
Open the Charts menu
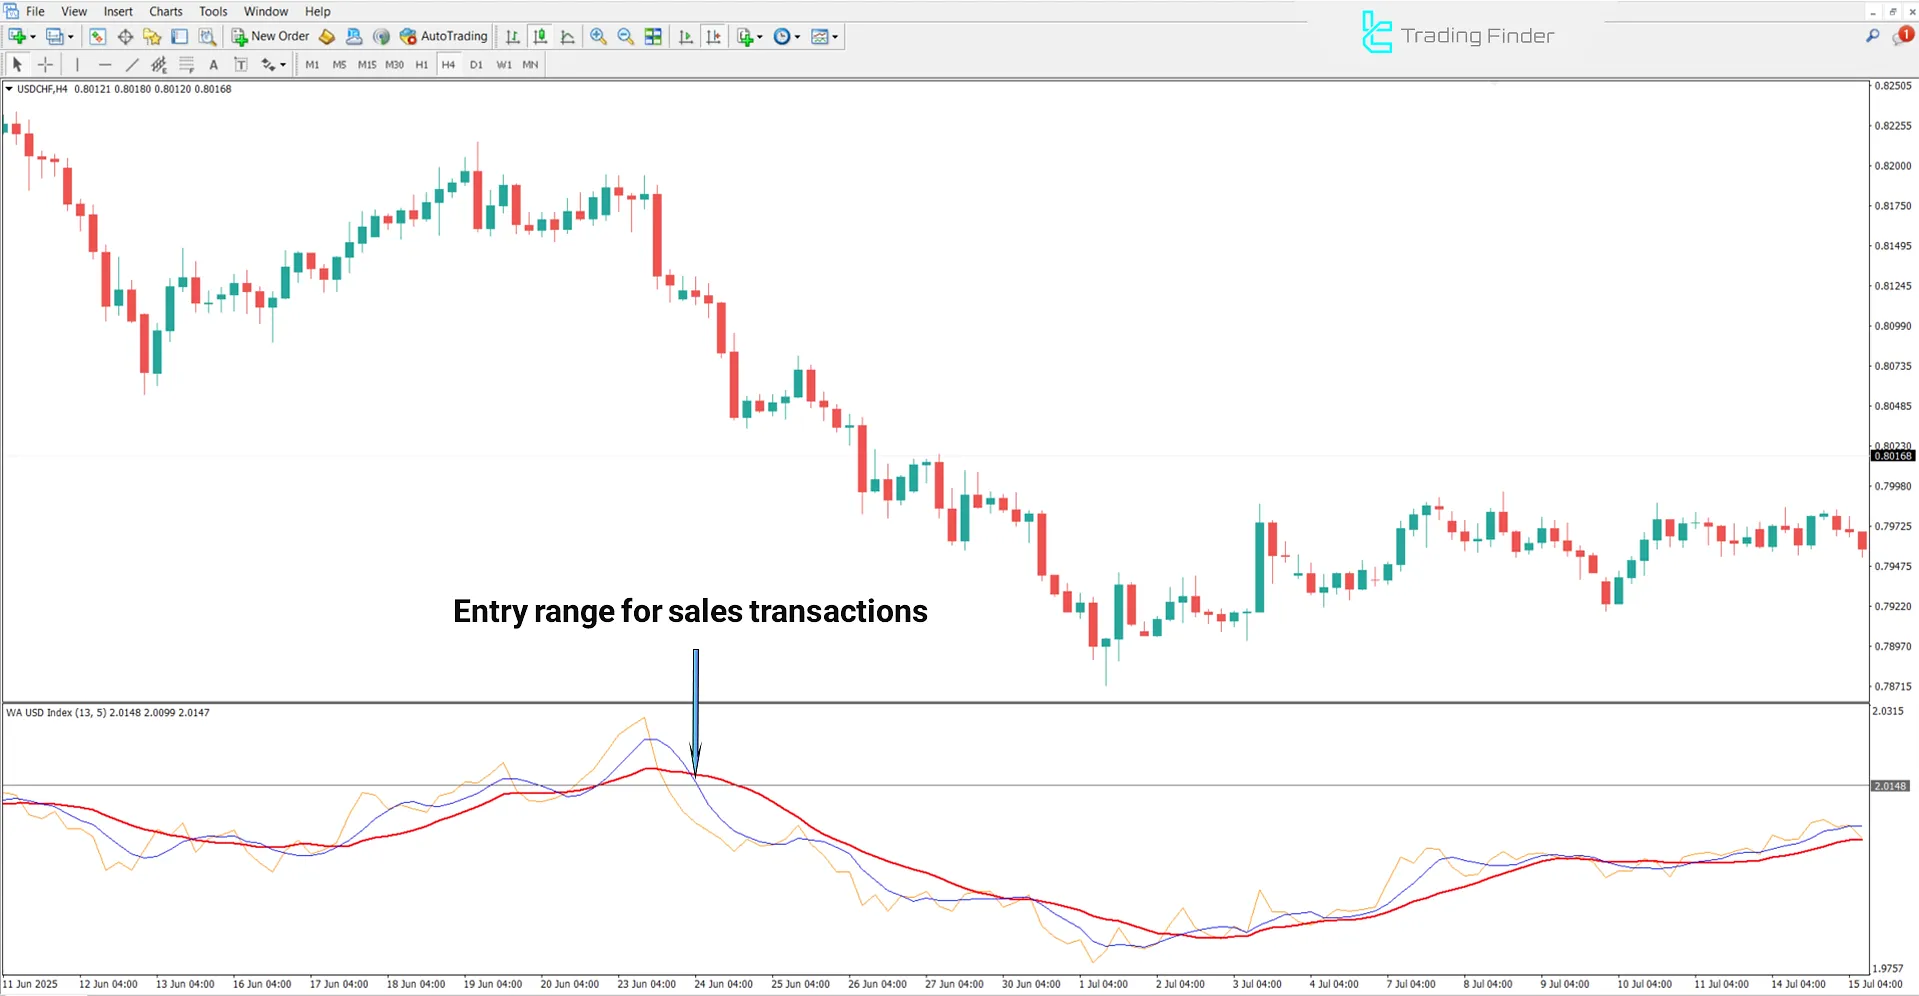pyautogui.click(x=165, y=11)
